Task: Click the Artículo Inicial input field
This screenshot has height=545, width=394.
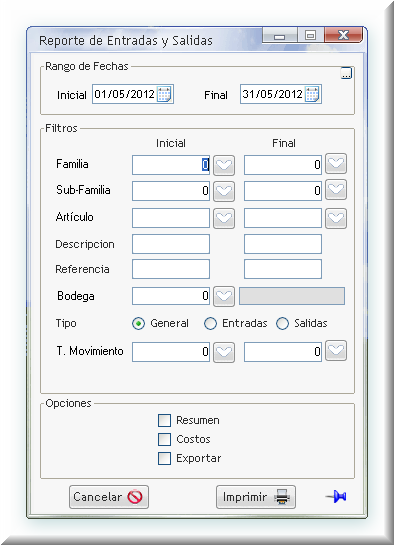Action: coord(171,218)
